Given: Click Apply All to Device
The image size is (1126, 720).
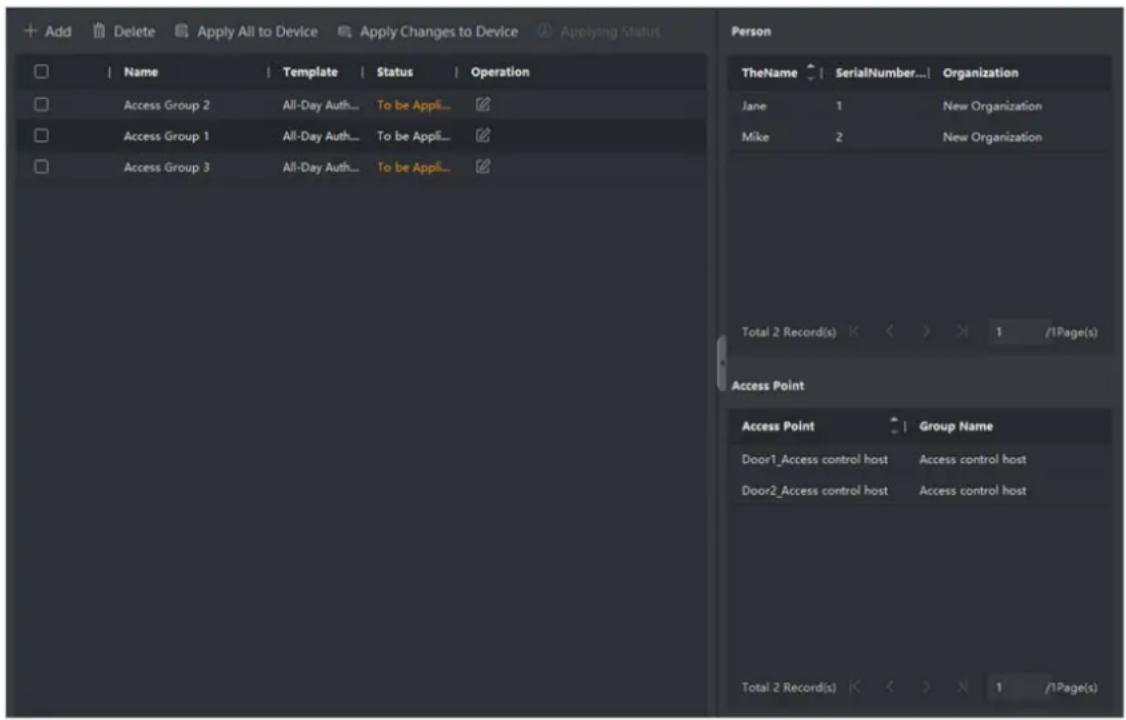Looking at the screenshot, I should click(246, 32).
